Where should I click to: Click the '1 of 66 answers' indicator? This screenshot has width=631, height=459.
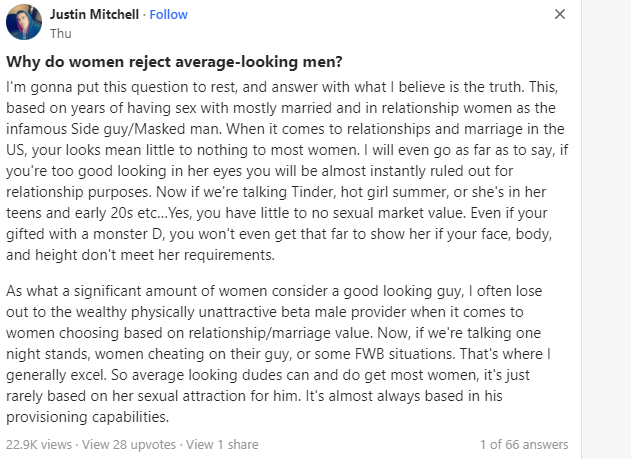(x=524, y=444)
